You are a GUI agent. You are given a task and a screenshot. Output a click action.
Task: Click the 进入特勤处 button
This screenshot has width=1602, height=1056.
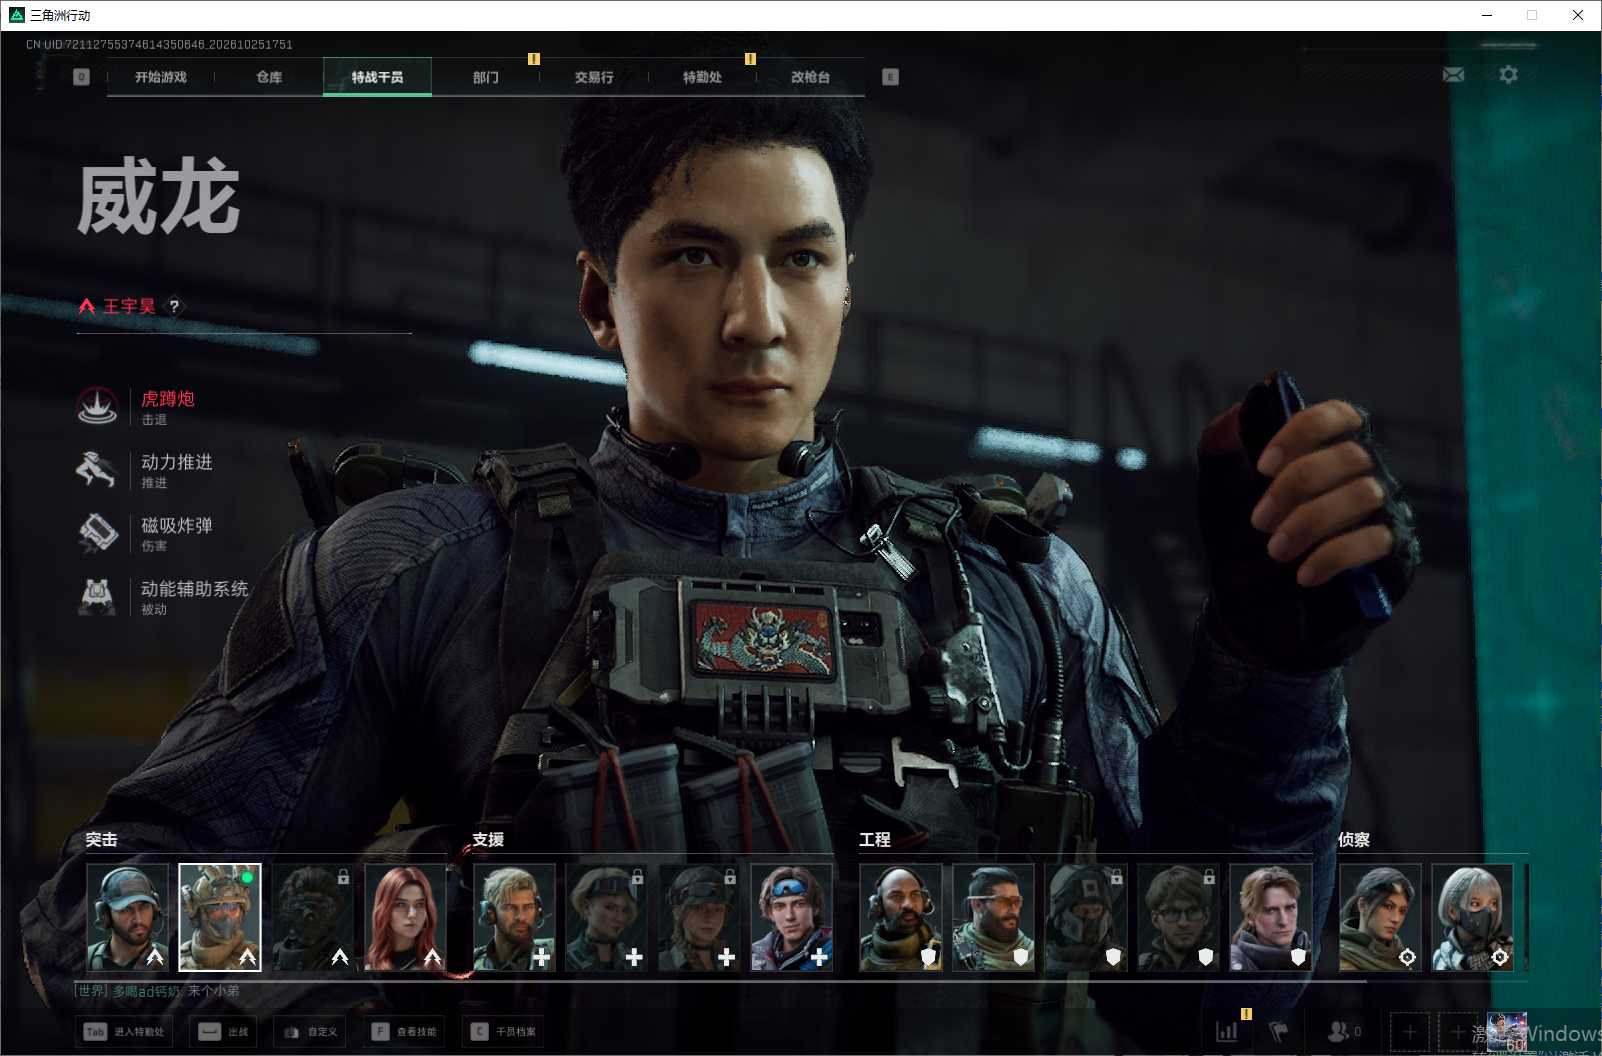(x=125, y=1031)
